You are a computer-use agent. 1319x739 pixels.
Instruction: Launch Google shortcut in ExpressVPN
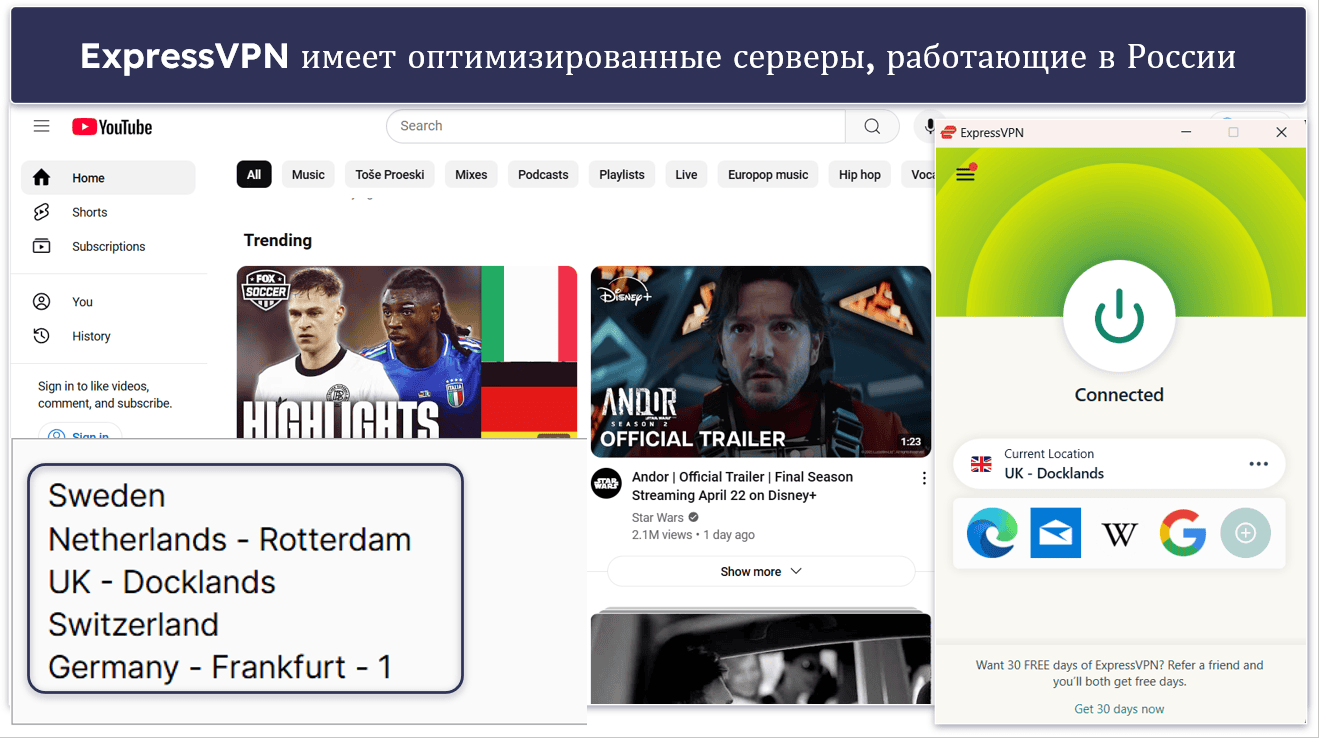click(1182, 533)
